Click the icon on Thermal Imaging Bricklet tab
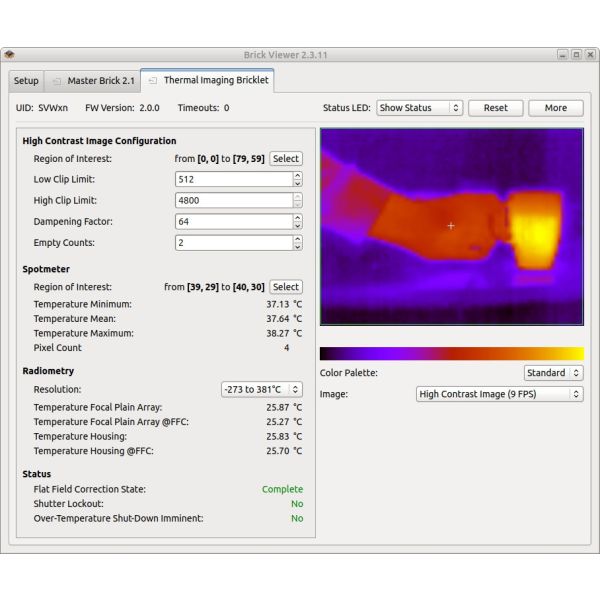The image size is (600, 600). tap(153, 80)
